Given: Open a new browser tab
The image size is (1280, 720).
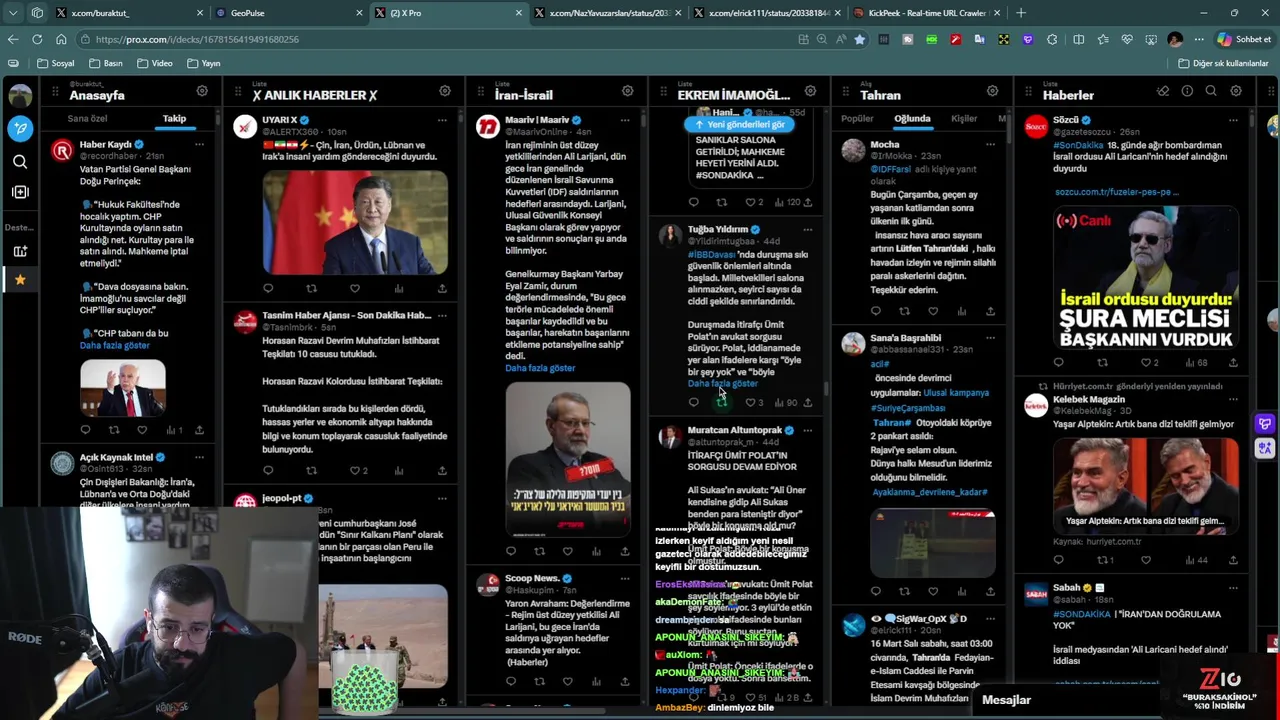Looking at the screenshot, I should click(1020, 13).
